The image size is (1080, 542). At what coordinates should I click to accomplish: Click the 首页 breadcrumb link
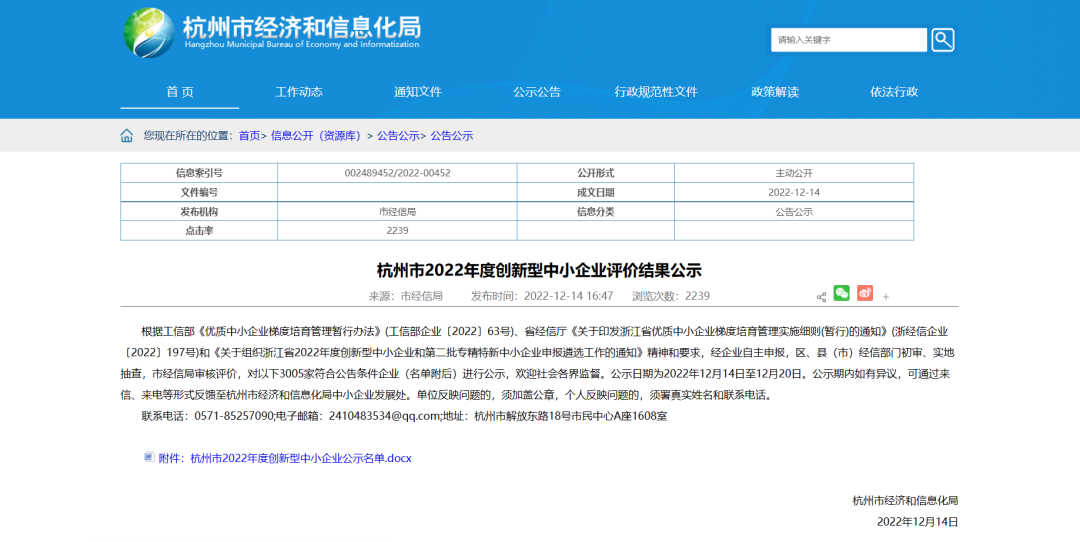point(249,136)
